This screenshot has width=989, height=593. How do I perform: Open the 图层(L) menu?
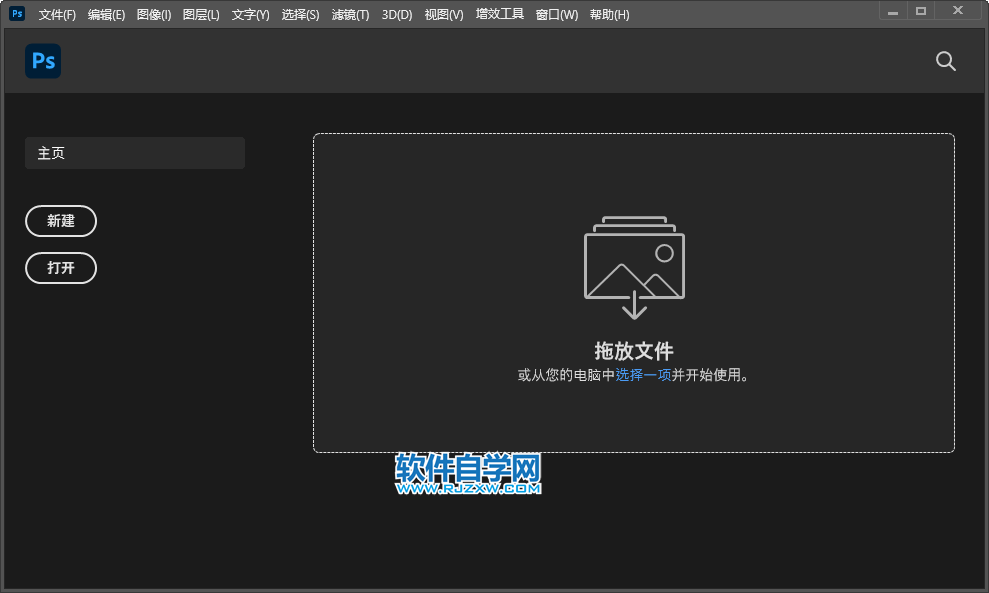tap(200, 15)
